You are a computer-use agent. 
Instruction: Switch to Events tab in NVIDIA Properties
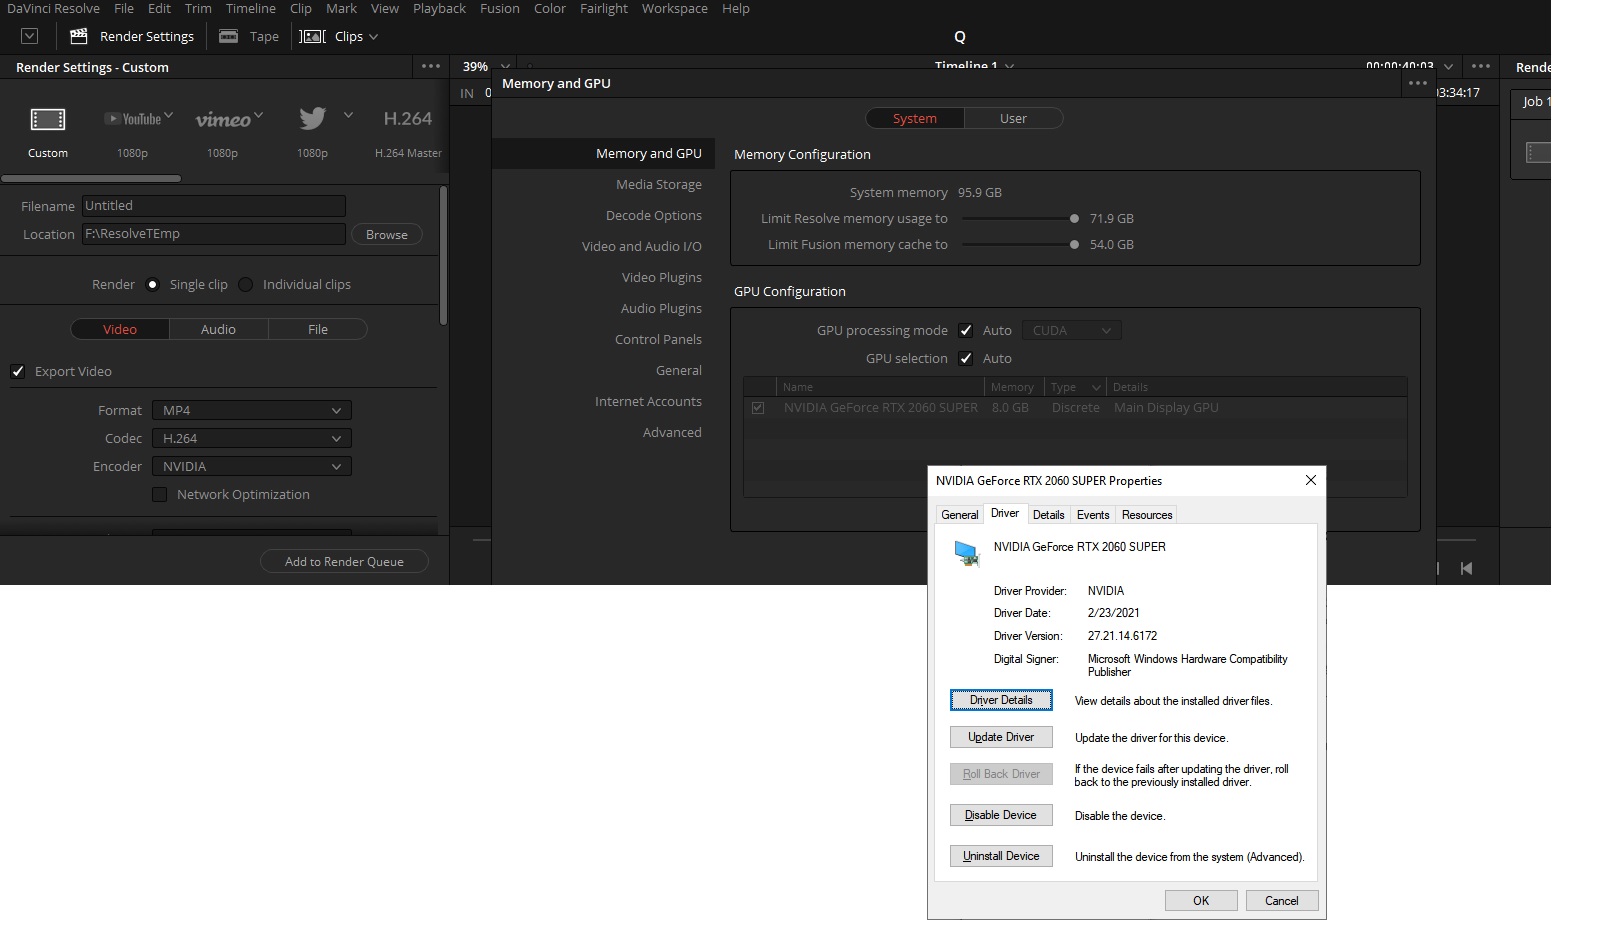1093,515
